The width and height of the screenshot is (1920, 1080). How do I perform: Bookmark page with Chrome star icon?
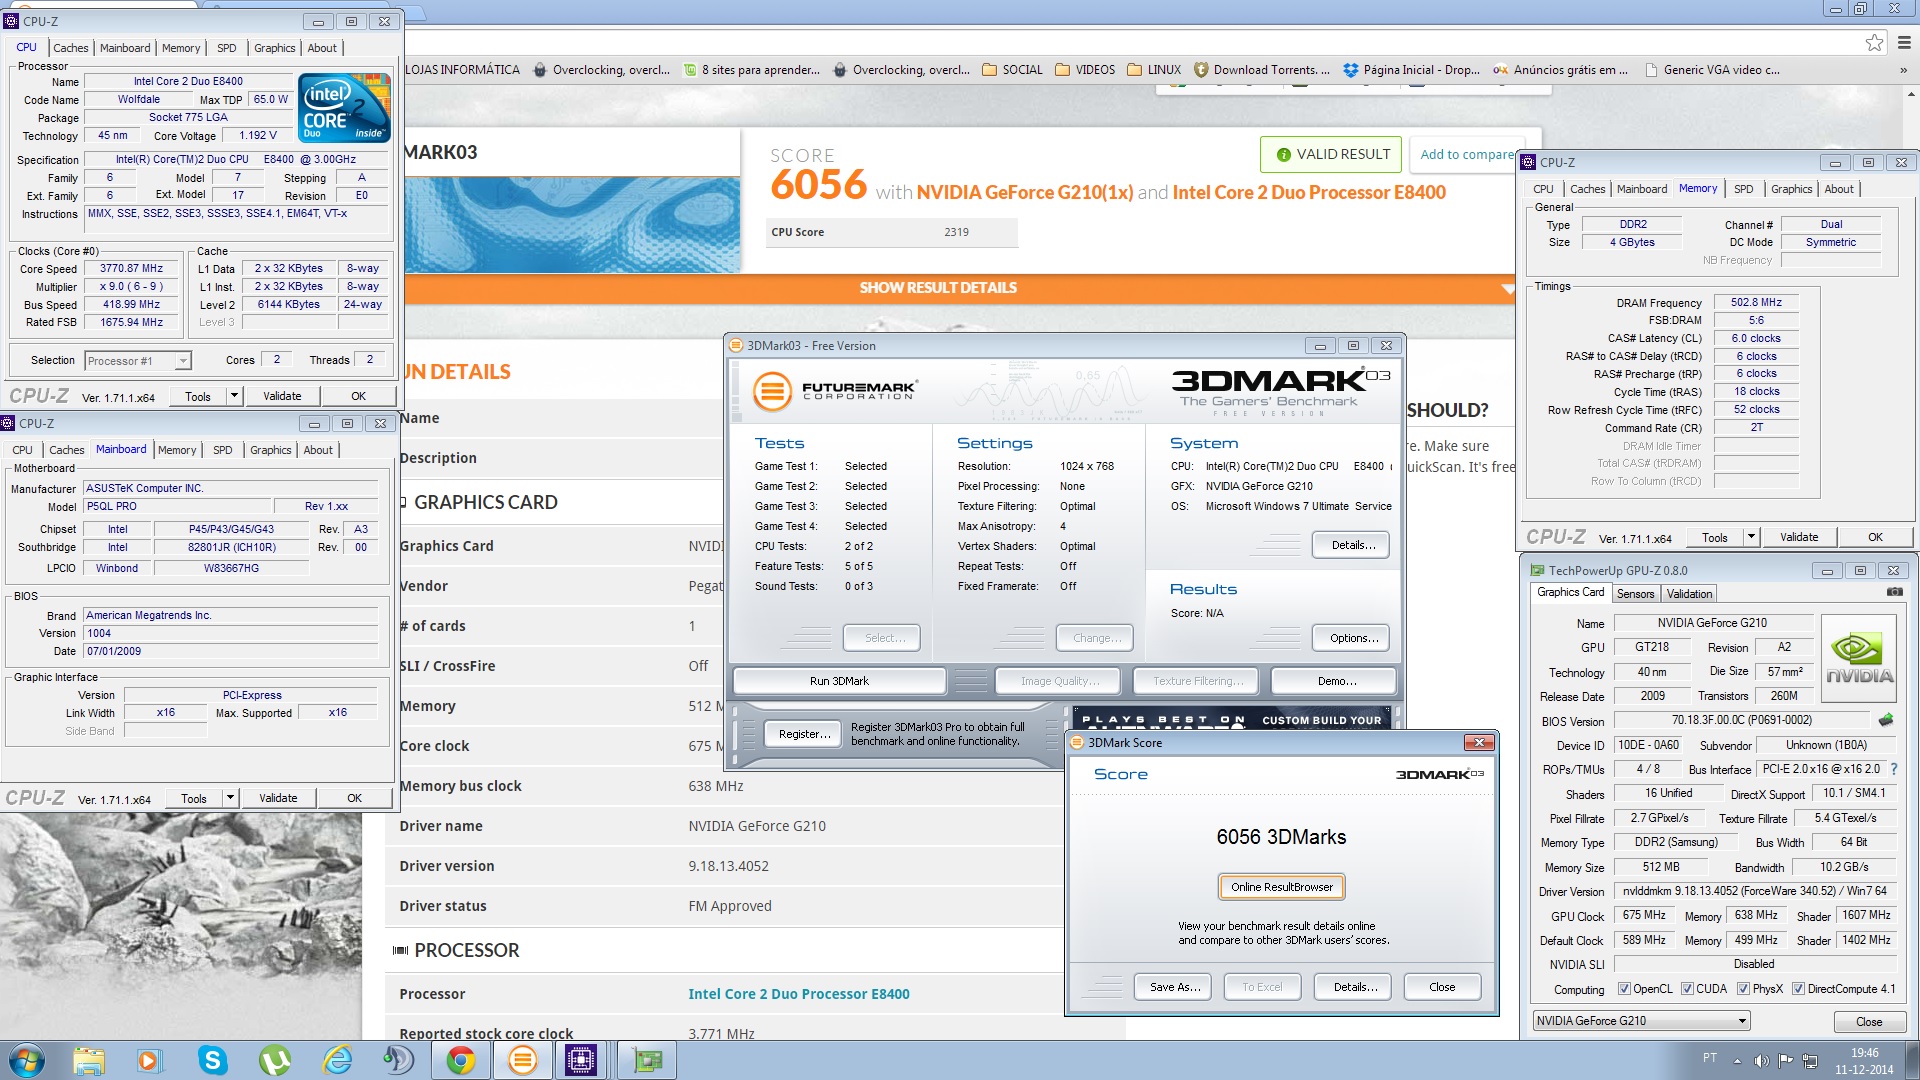[1874, 42]
